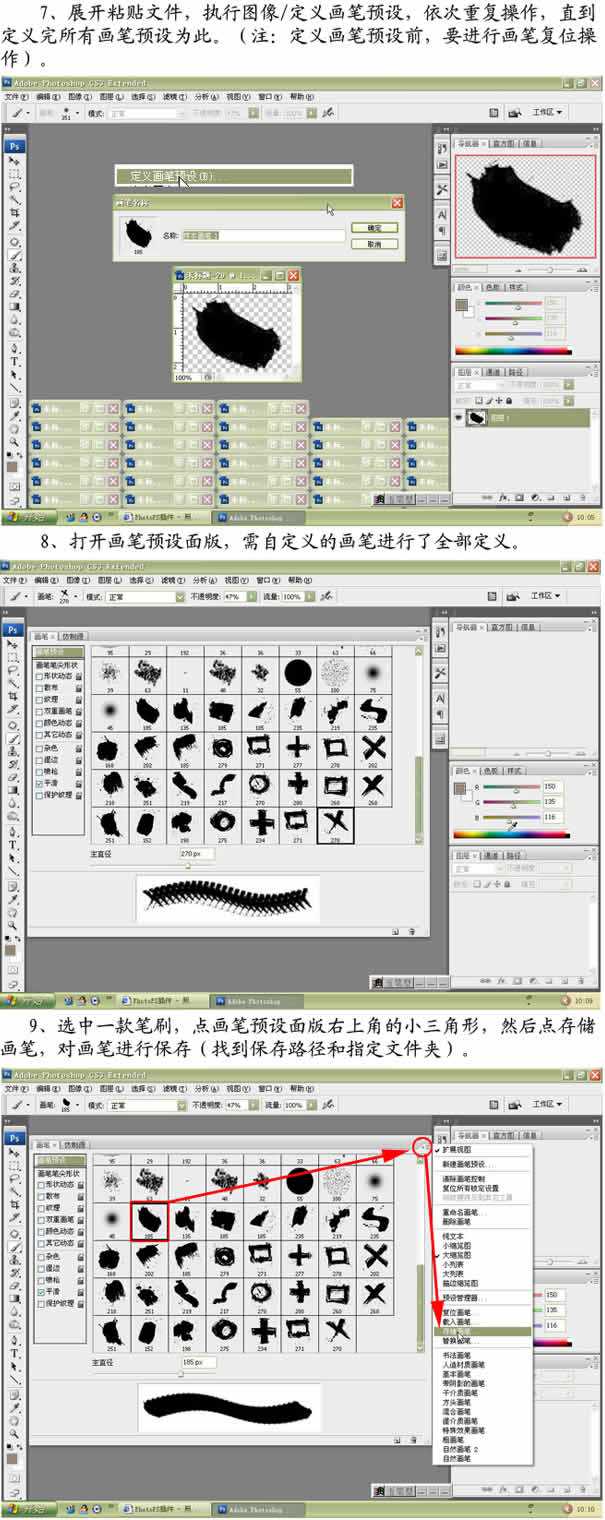
Task: Enable 湿边 checkbox in step 8 Brushes panel
Action: point(39,760)
